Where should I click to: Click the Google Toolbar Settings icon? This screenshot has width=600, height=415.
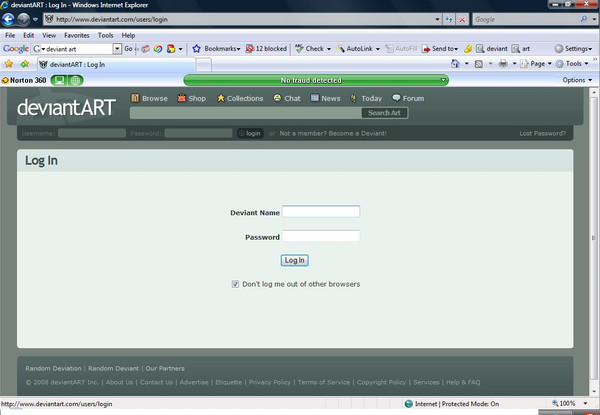click(x=559, y=49)
